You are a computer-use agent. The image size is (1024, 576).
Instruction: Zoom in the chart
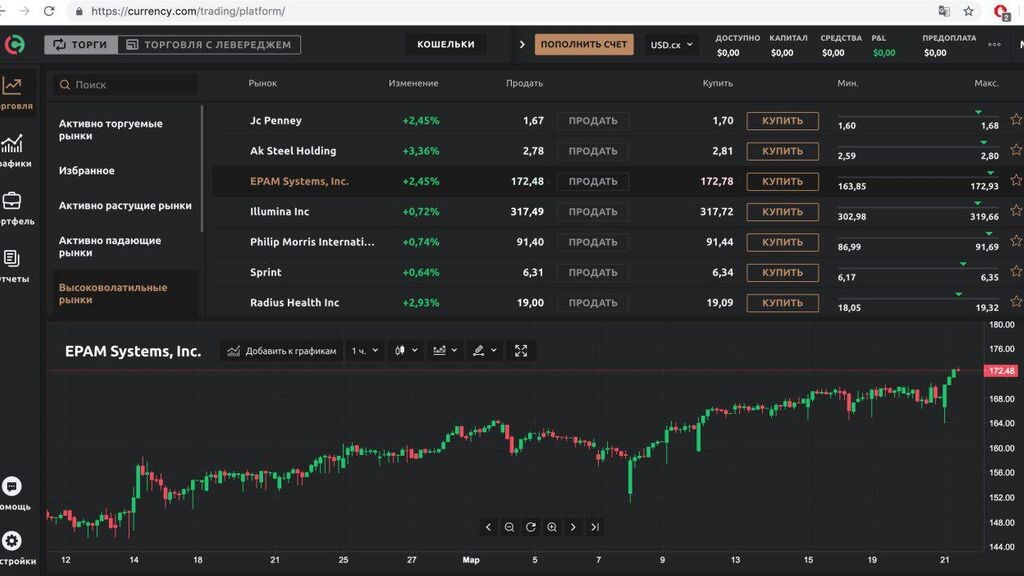coord(552,527)
